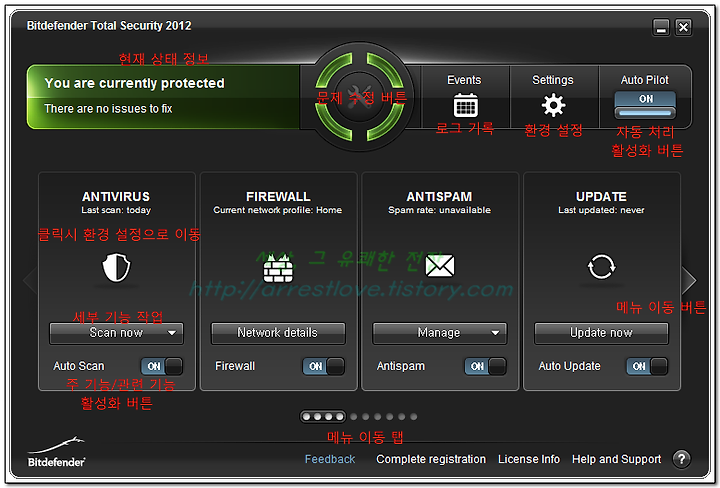This screenshot has height=488, width=720.
Task: Toggle the Antispam switch
Action: pyautogui.click(x=485, y=366)
